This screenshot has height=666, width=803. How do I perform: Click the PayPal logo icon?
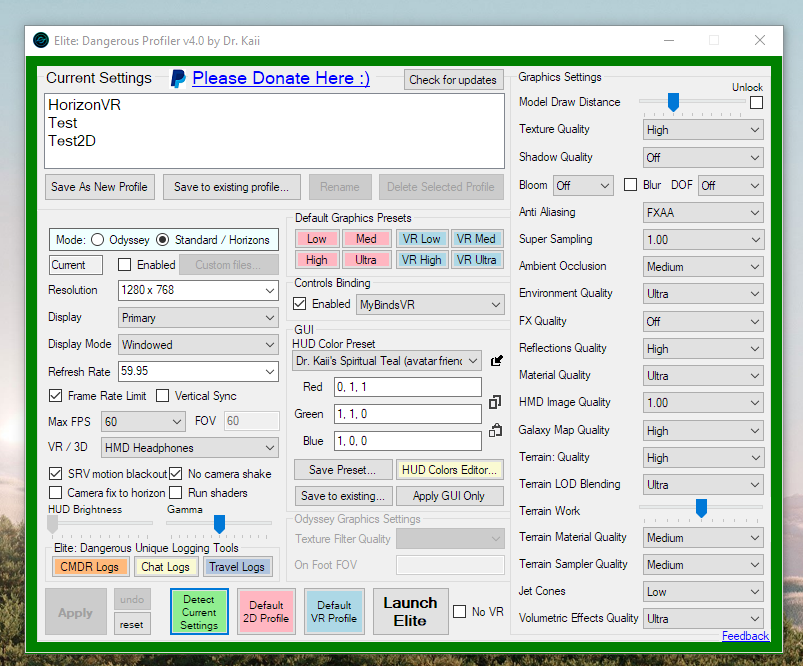pyautogui.click(x=178, y=78)
